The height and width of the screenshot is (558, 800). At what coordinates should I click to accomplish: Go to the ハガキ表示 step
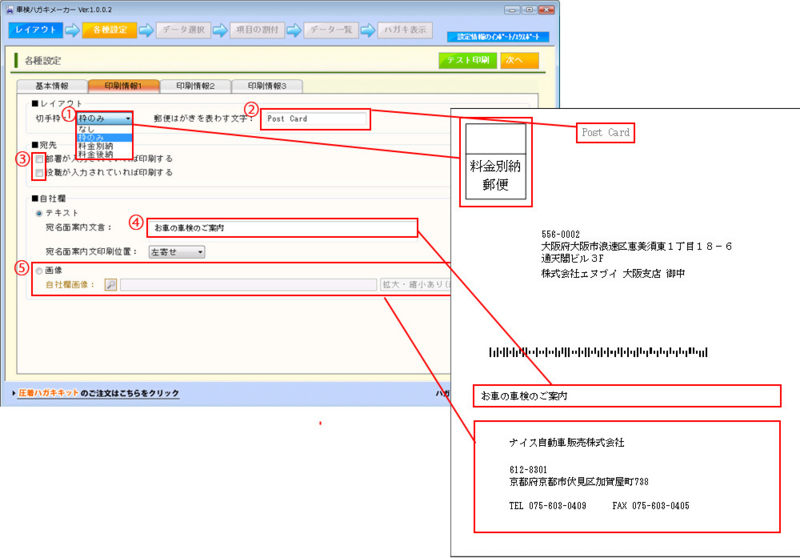pos(405,30)
